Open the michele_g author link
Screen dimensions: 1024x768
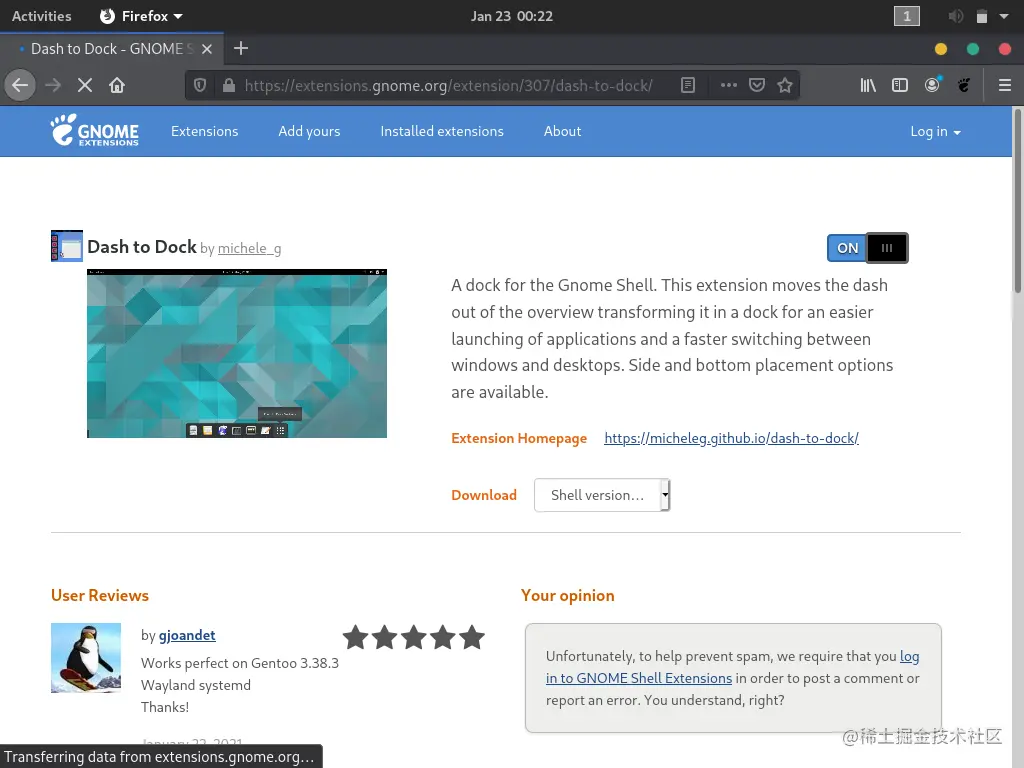point(249,248)
